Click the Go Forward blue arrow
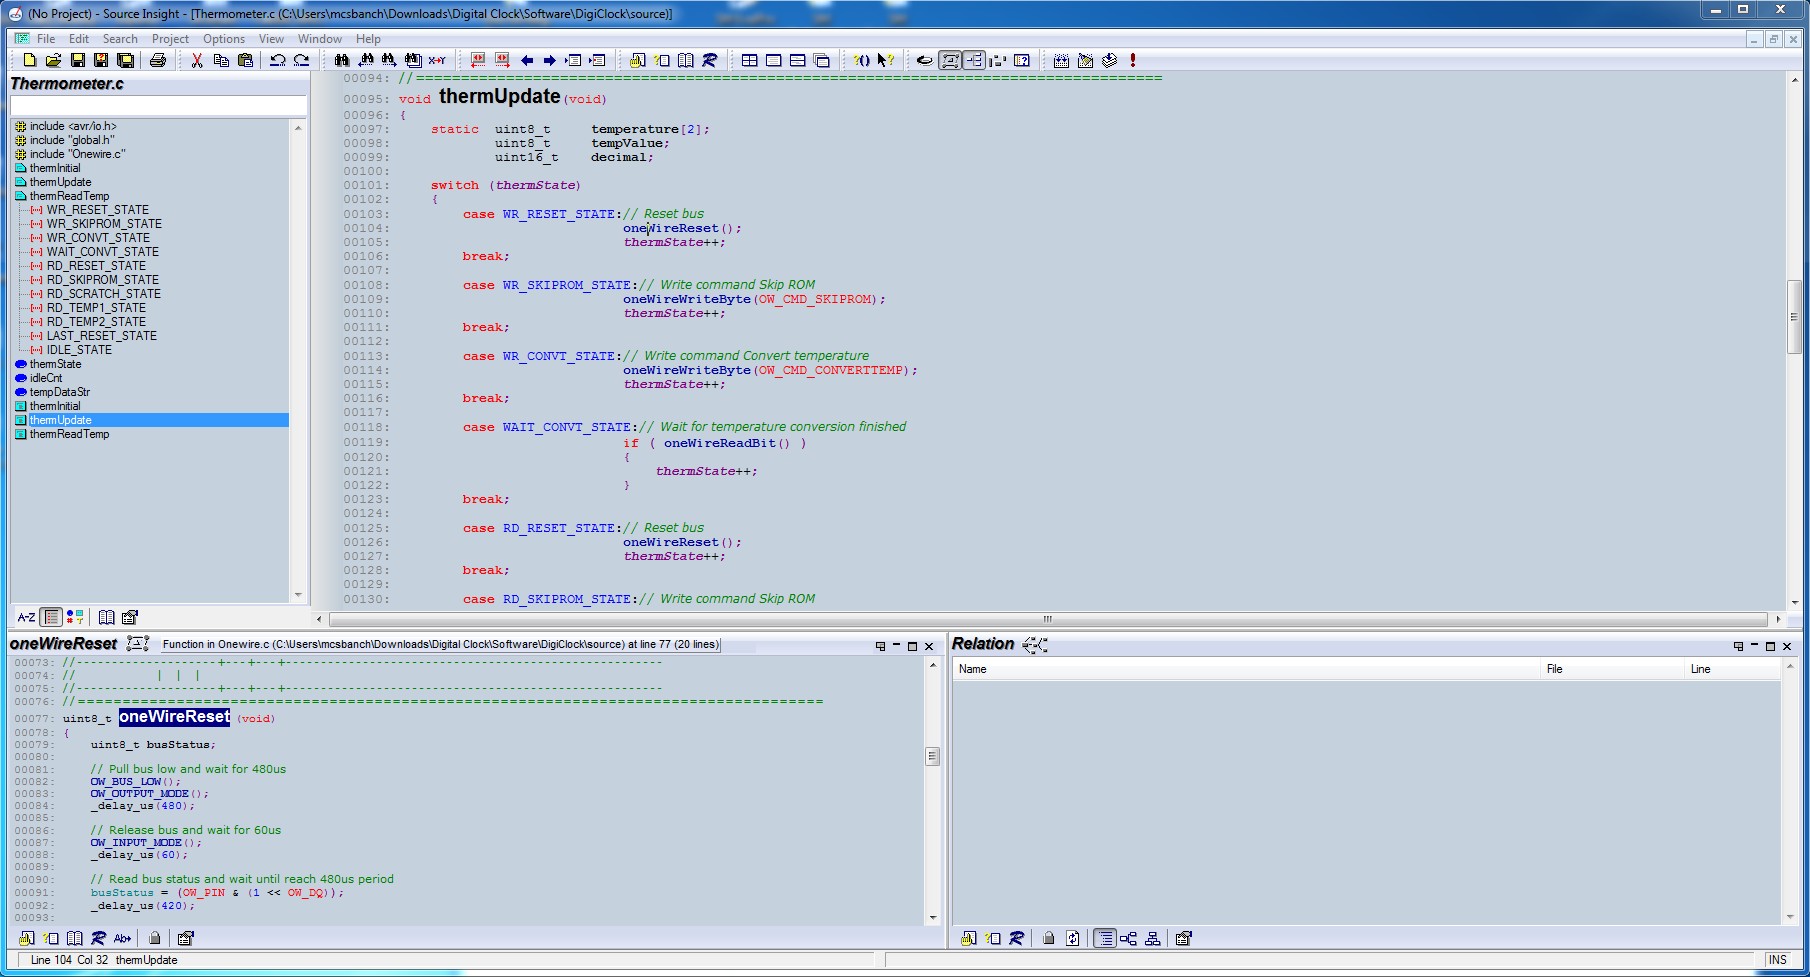The image size is (1810, 977). (550, 60)
